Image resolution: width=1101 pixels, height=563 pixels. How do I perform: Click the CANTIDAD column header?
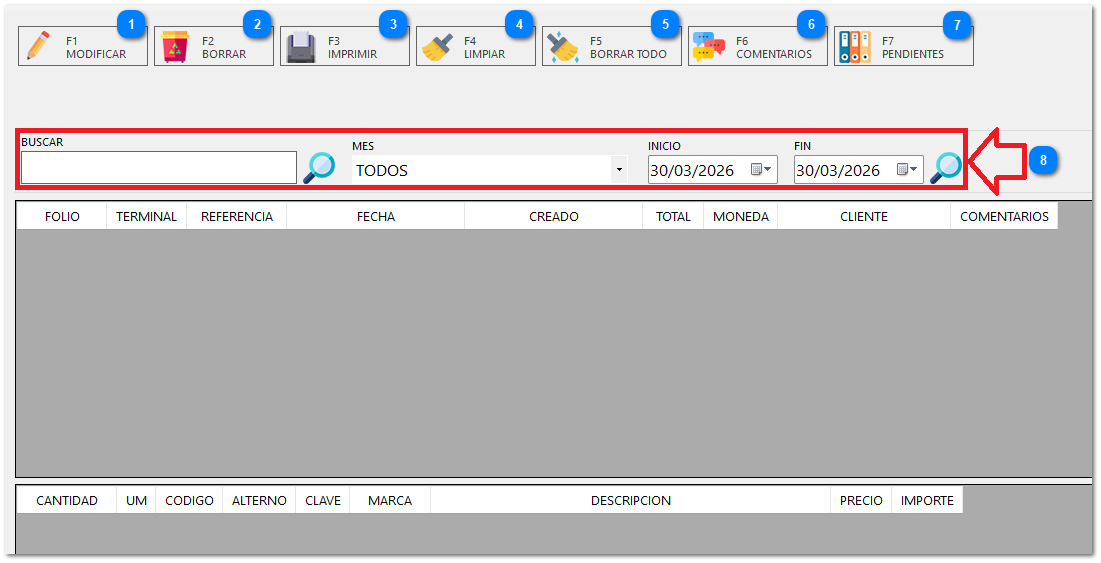(x=67, y=501)
